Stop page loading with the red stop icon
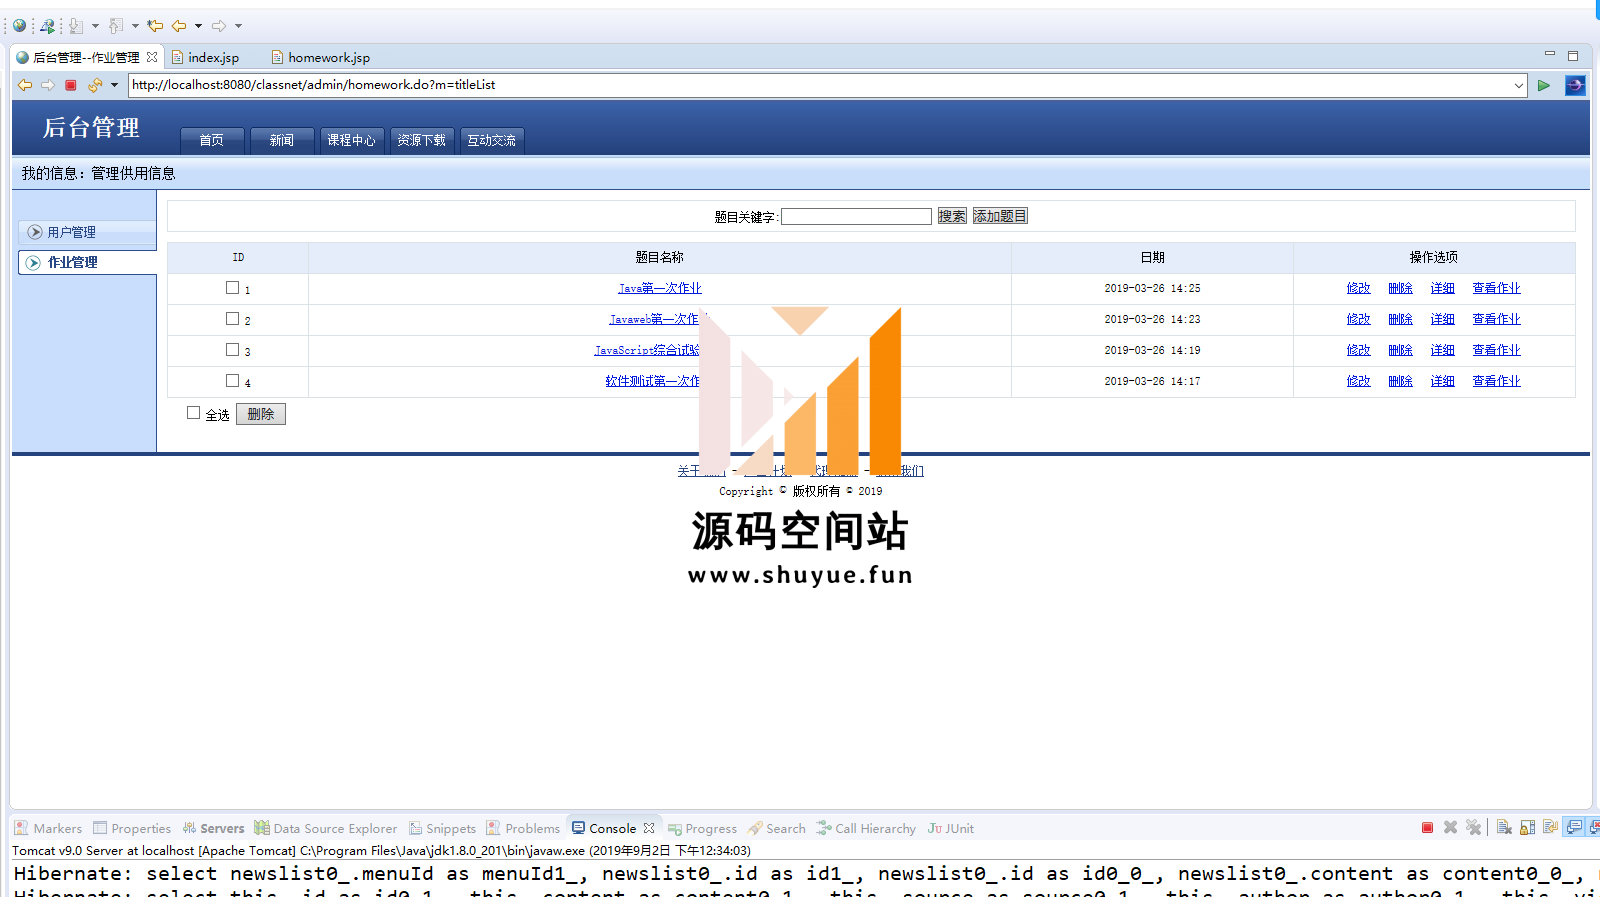Screen dimensions: 1600x897 pyautogui.click(x=71, y=85)
